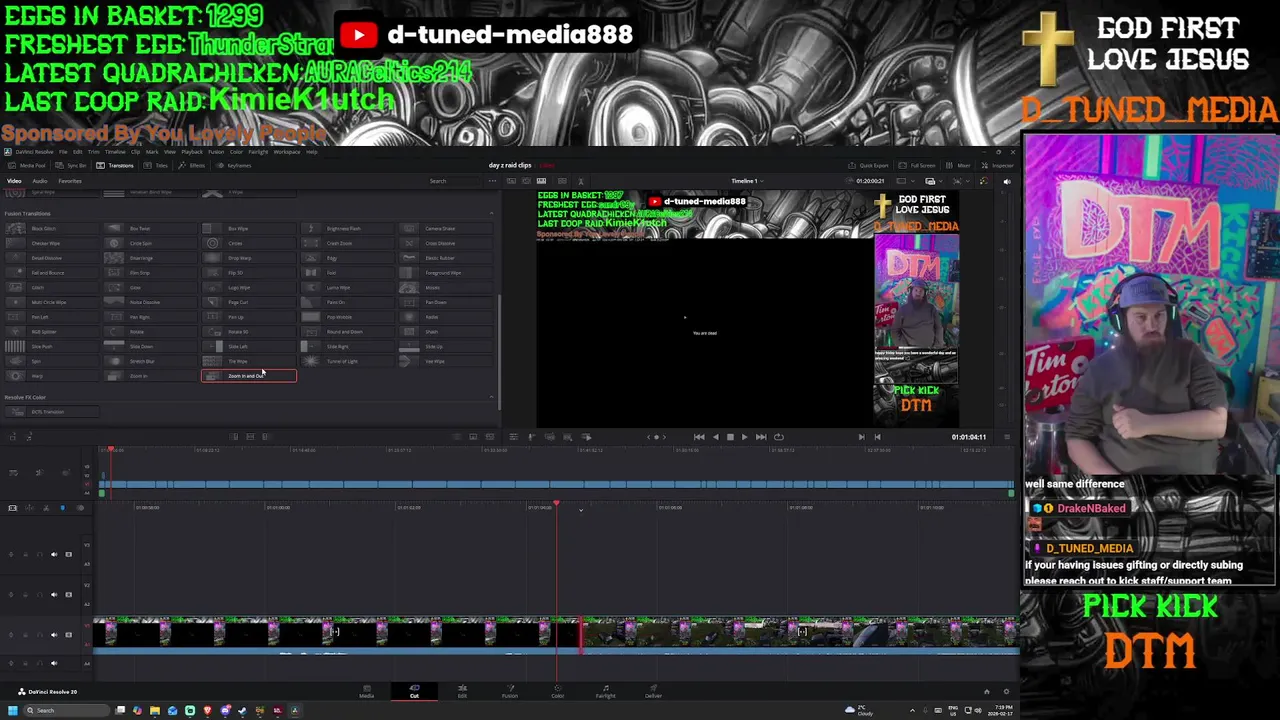Select Source Clip viewer mode icon
The height and width of the screenshot is (720, 1280).
(x=511, y=181)
